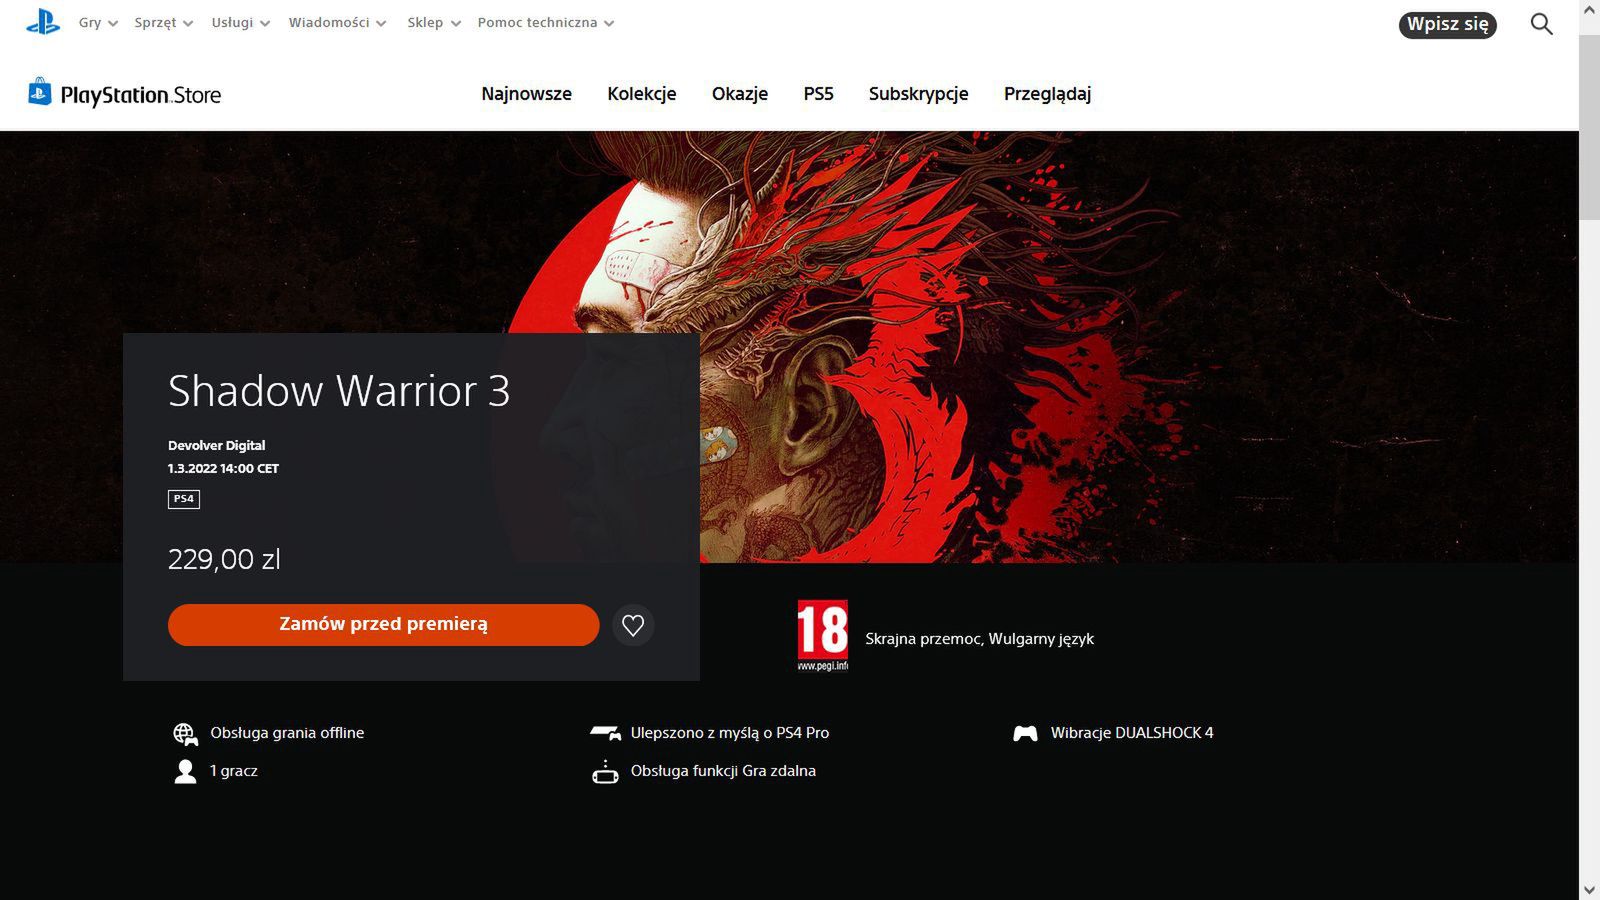Open the Kolekcje store tab
This screenshot has width=1600, height=900.
642,94
